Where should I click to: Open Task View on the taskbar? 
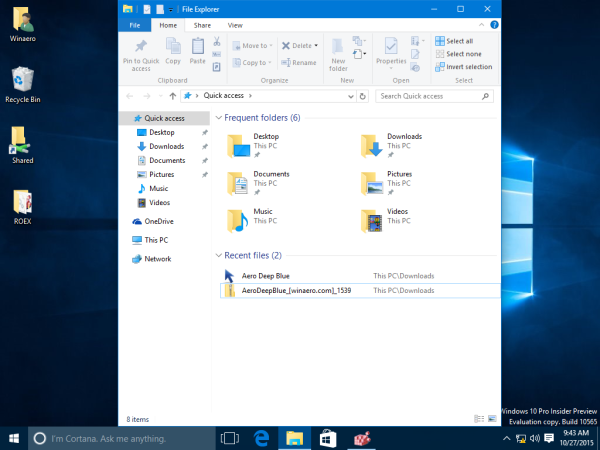[230, 439]
